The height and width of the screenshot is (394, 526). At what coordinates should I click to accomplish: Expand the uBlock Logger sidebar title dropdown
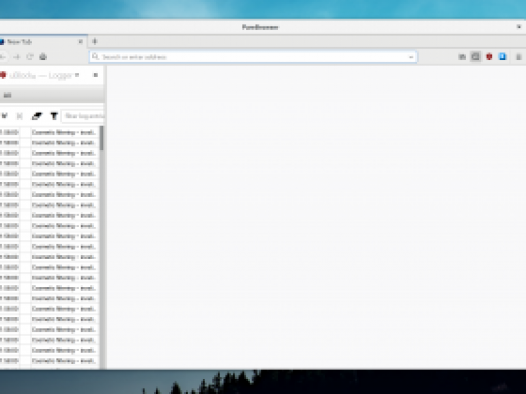(x=77, y=75)
